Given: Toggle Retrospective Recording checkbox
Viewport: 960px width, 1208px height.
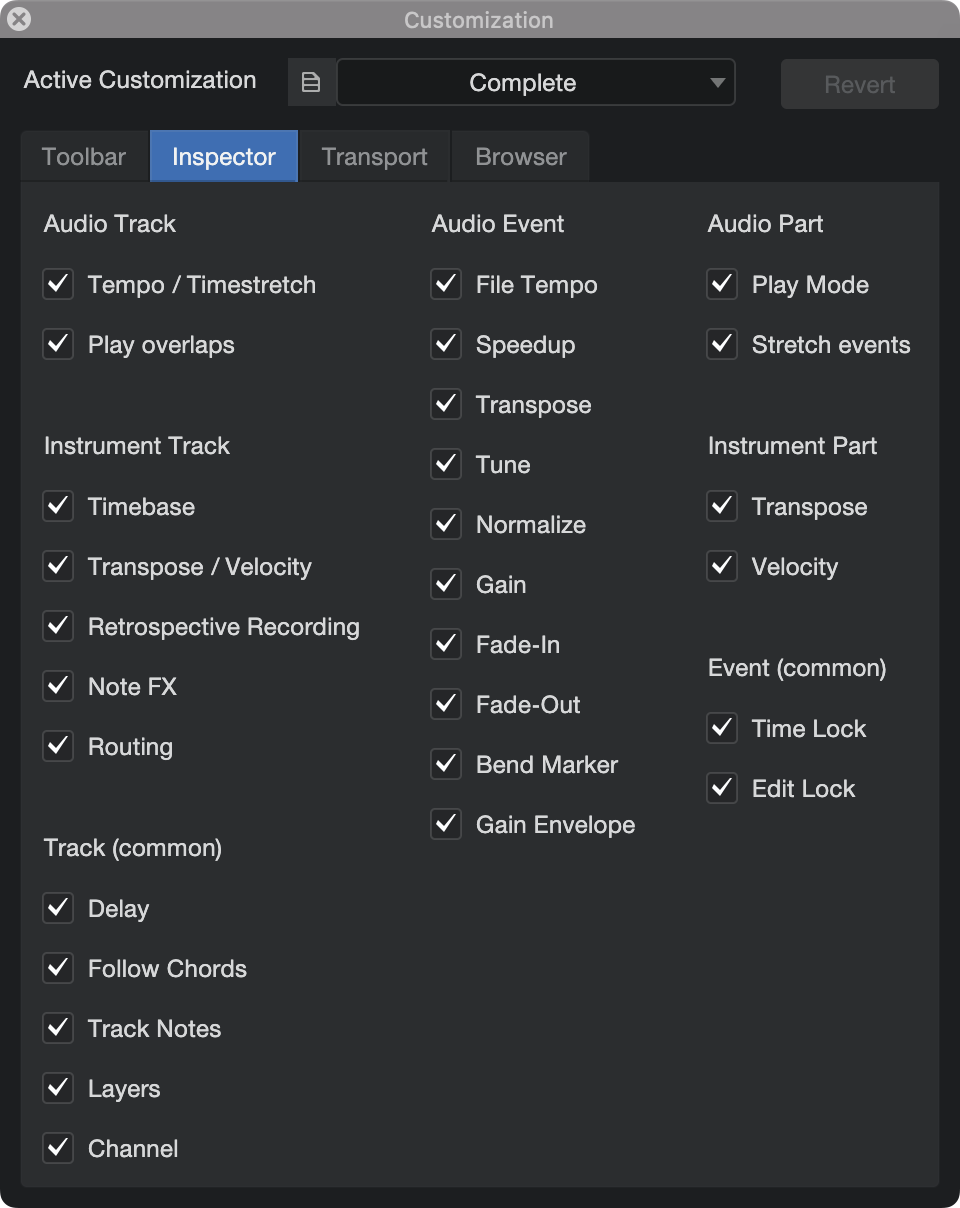Looking at the screenshot, I should tap(58, 627).
